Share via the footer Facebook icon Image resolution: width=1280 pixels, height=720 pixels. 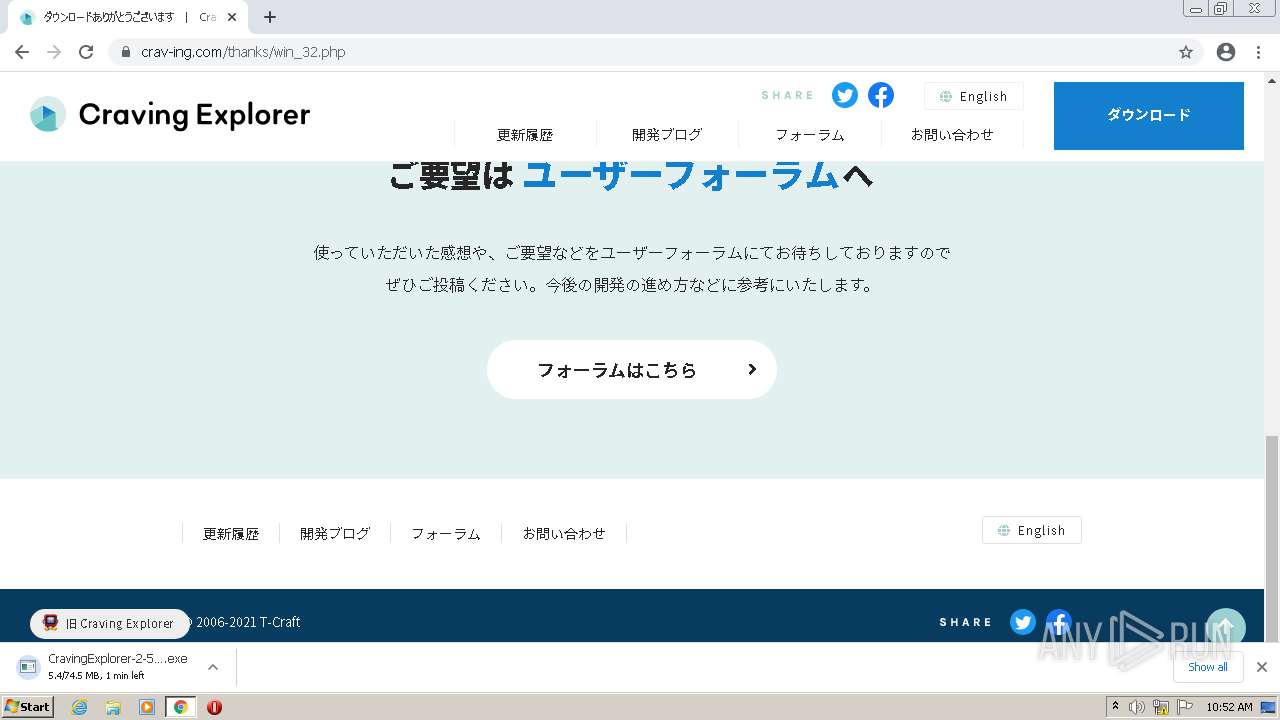[x=1058, y=622]
